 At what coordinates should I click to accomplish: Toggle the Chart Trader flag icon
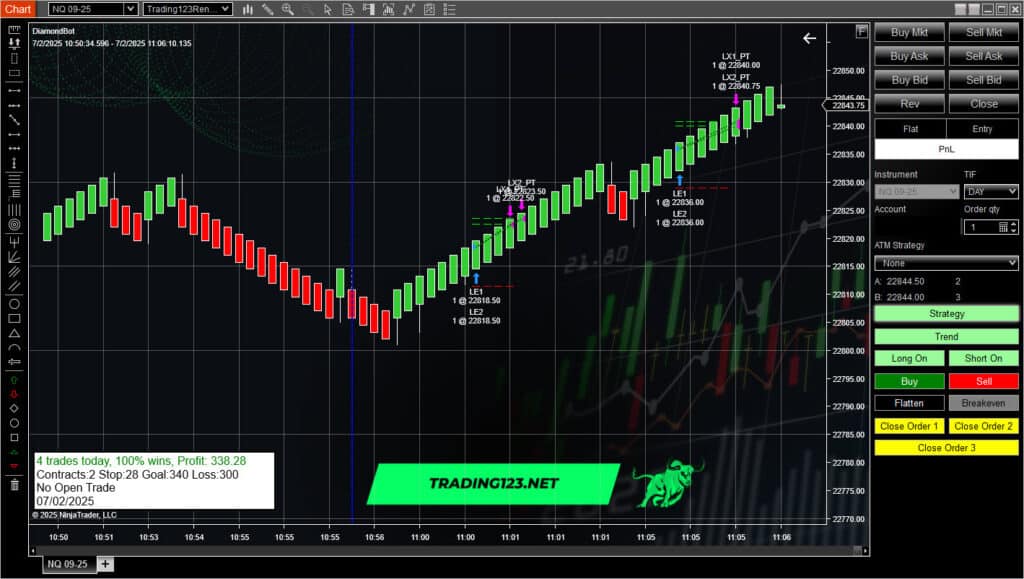tap(368, 9)
